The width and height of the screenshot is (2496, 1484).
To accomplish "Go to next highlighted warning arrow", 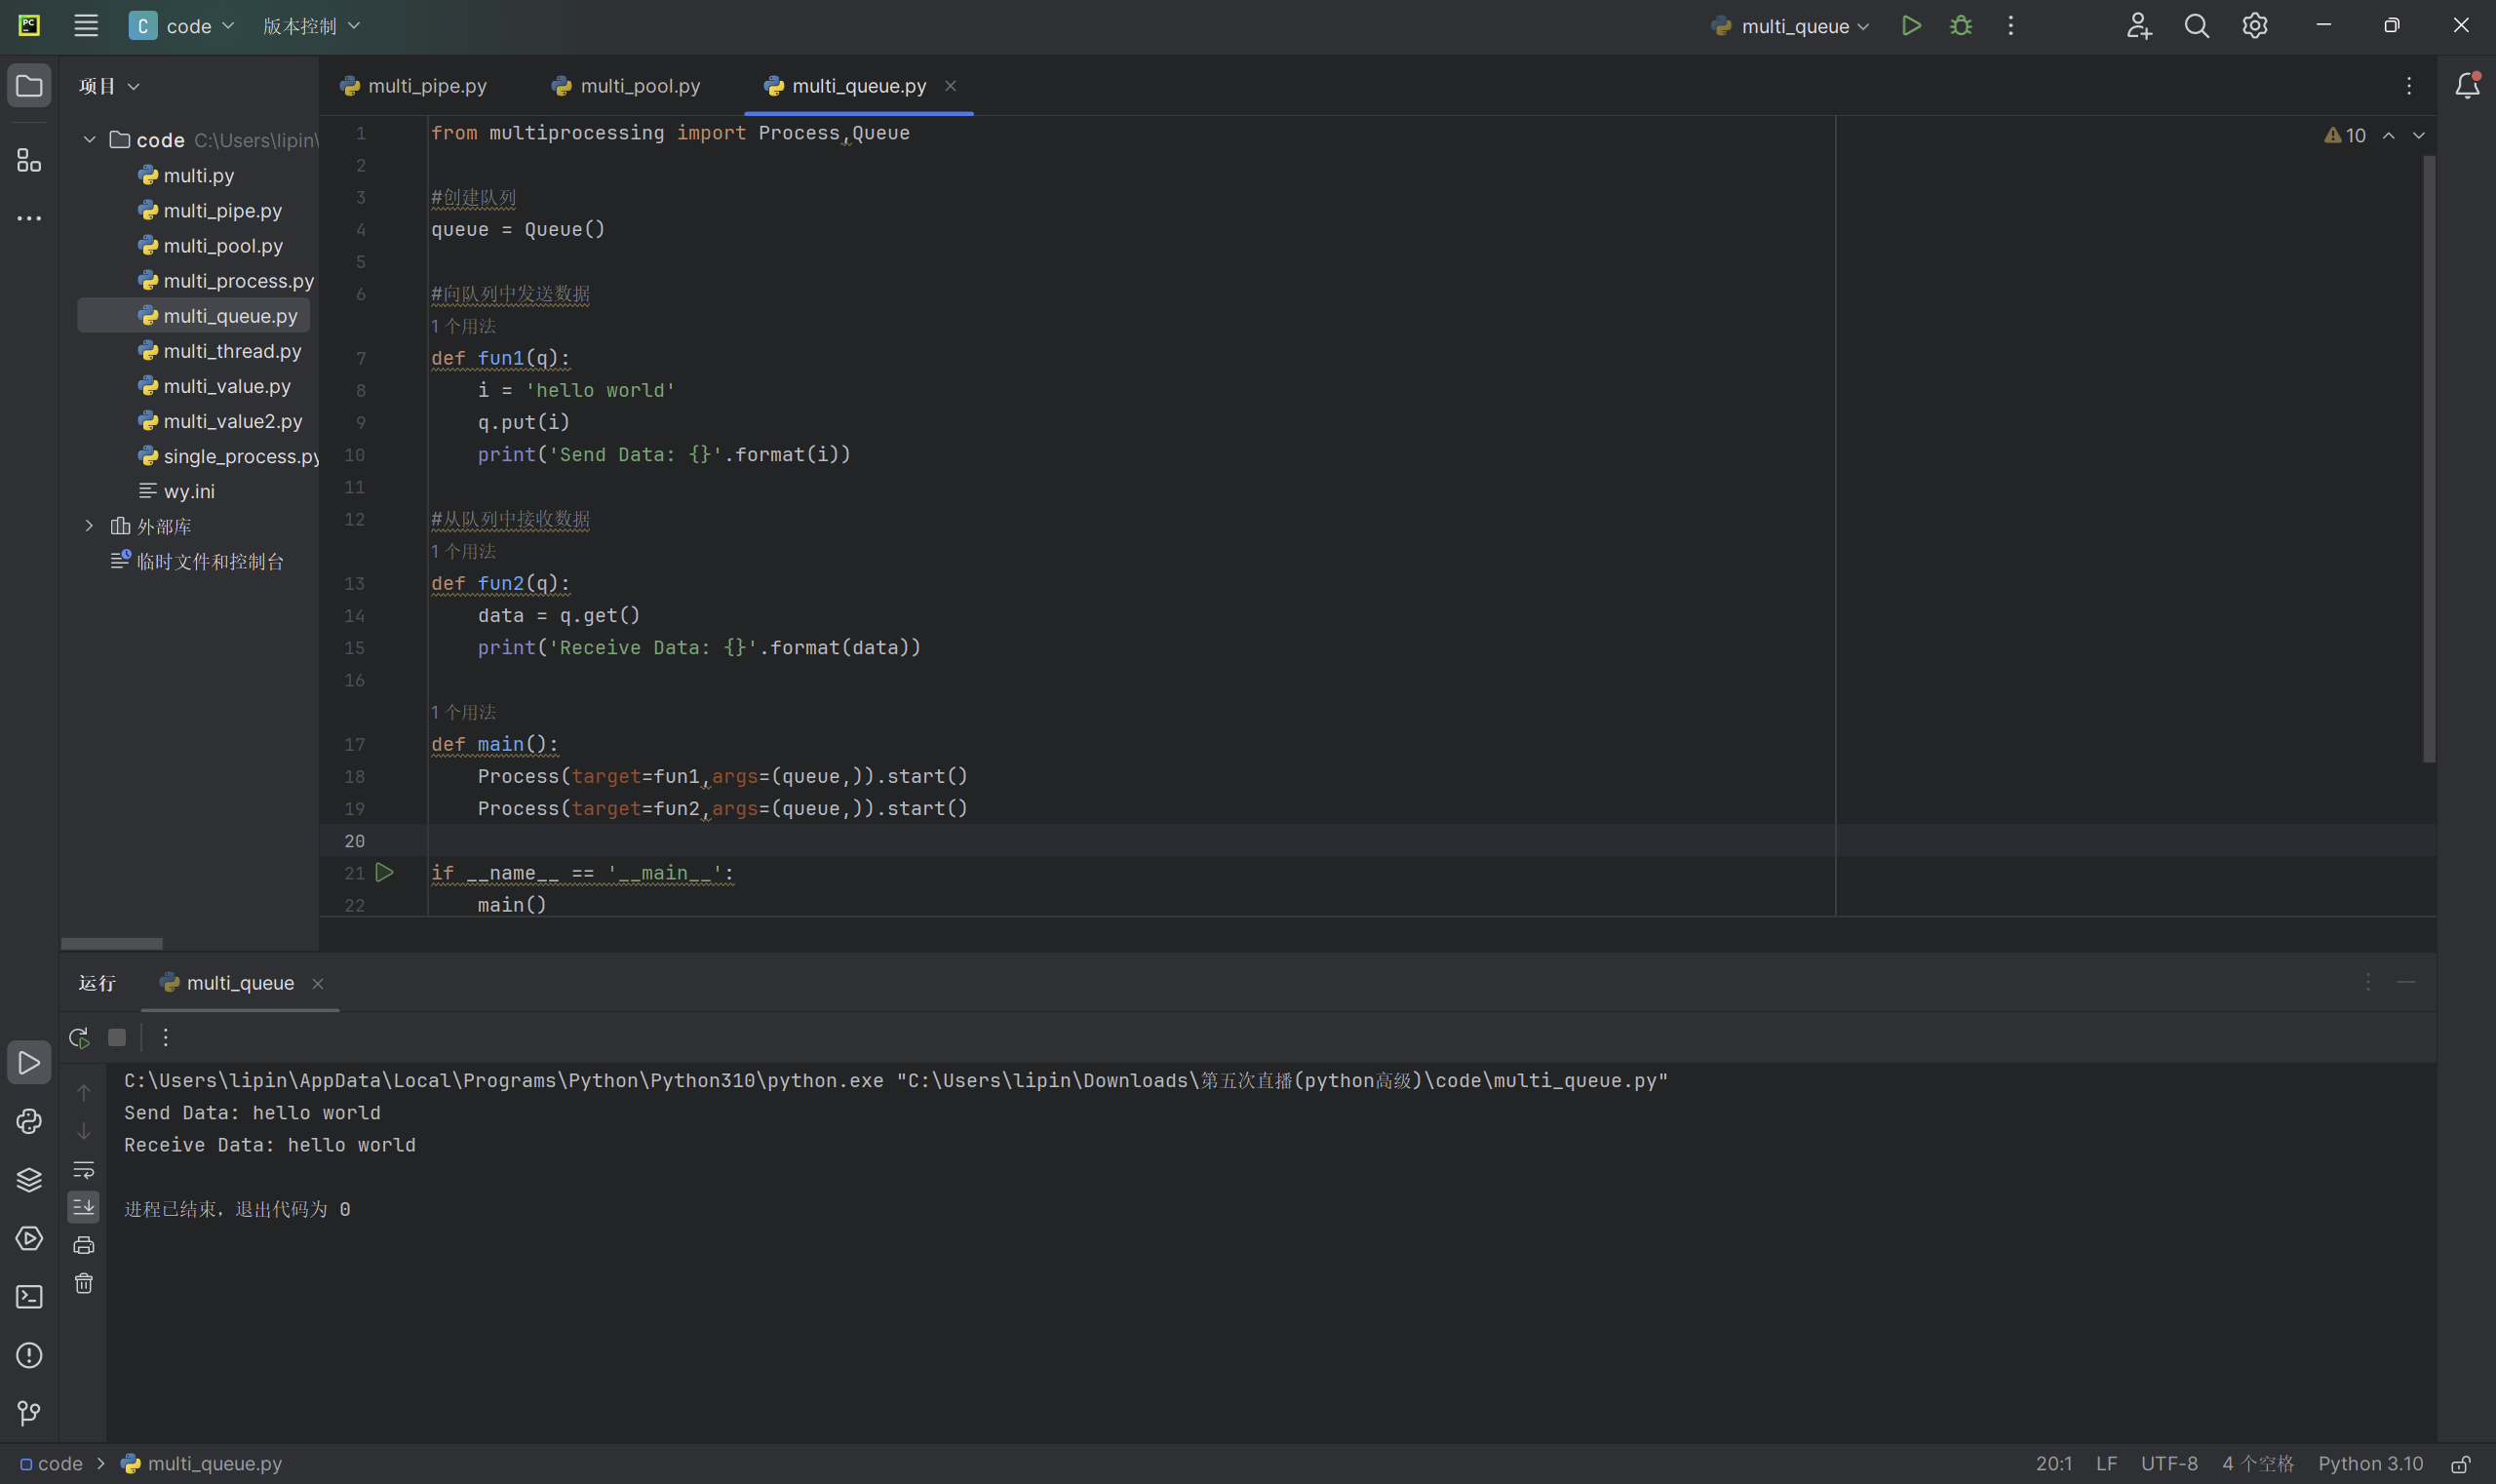I will pos(2419,135).
